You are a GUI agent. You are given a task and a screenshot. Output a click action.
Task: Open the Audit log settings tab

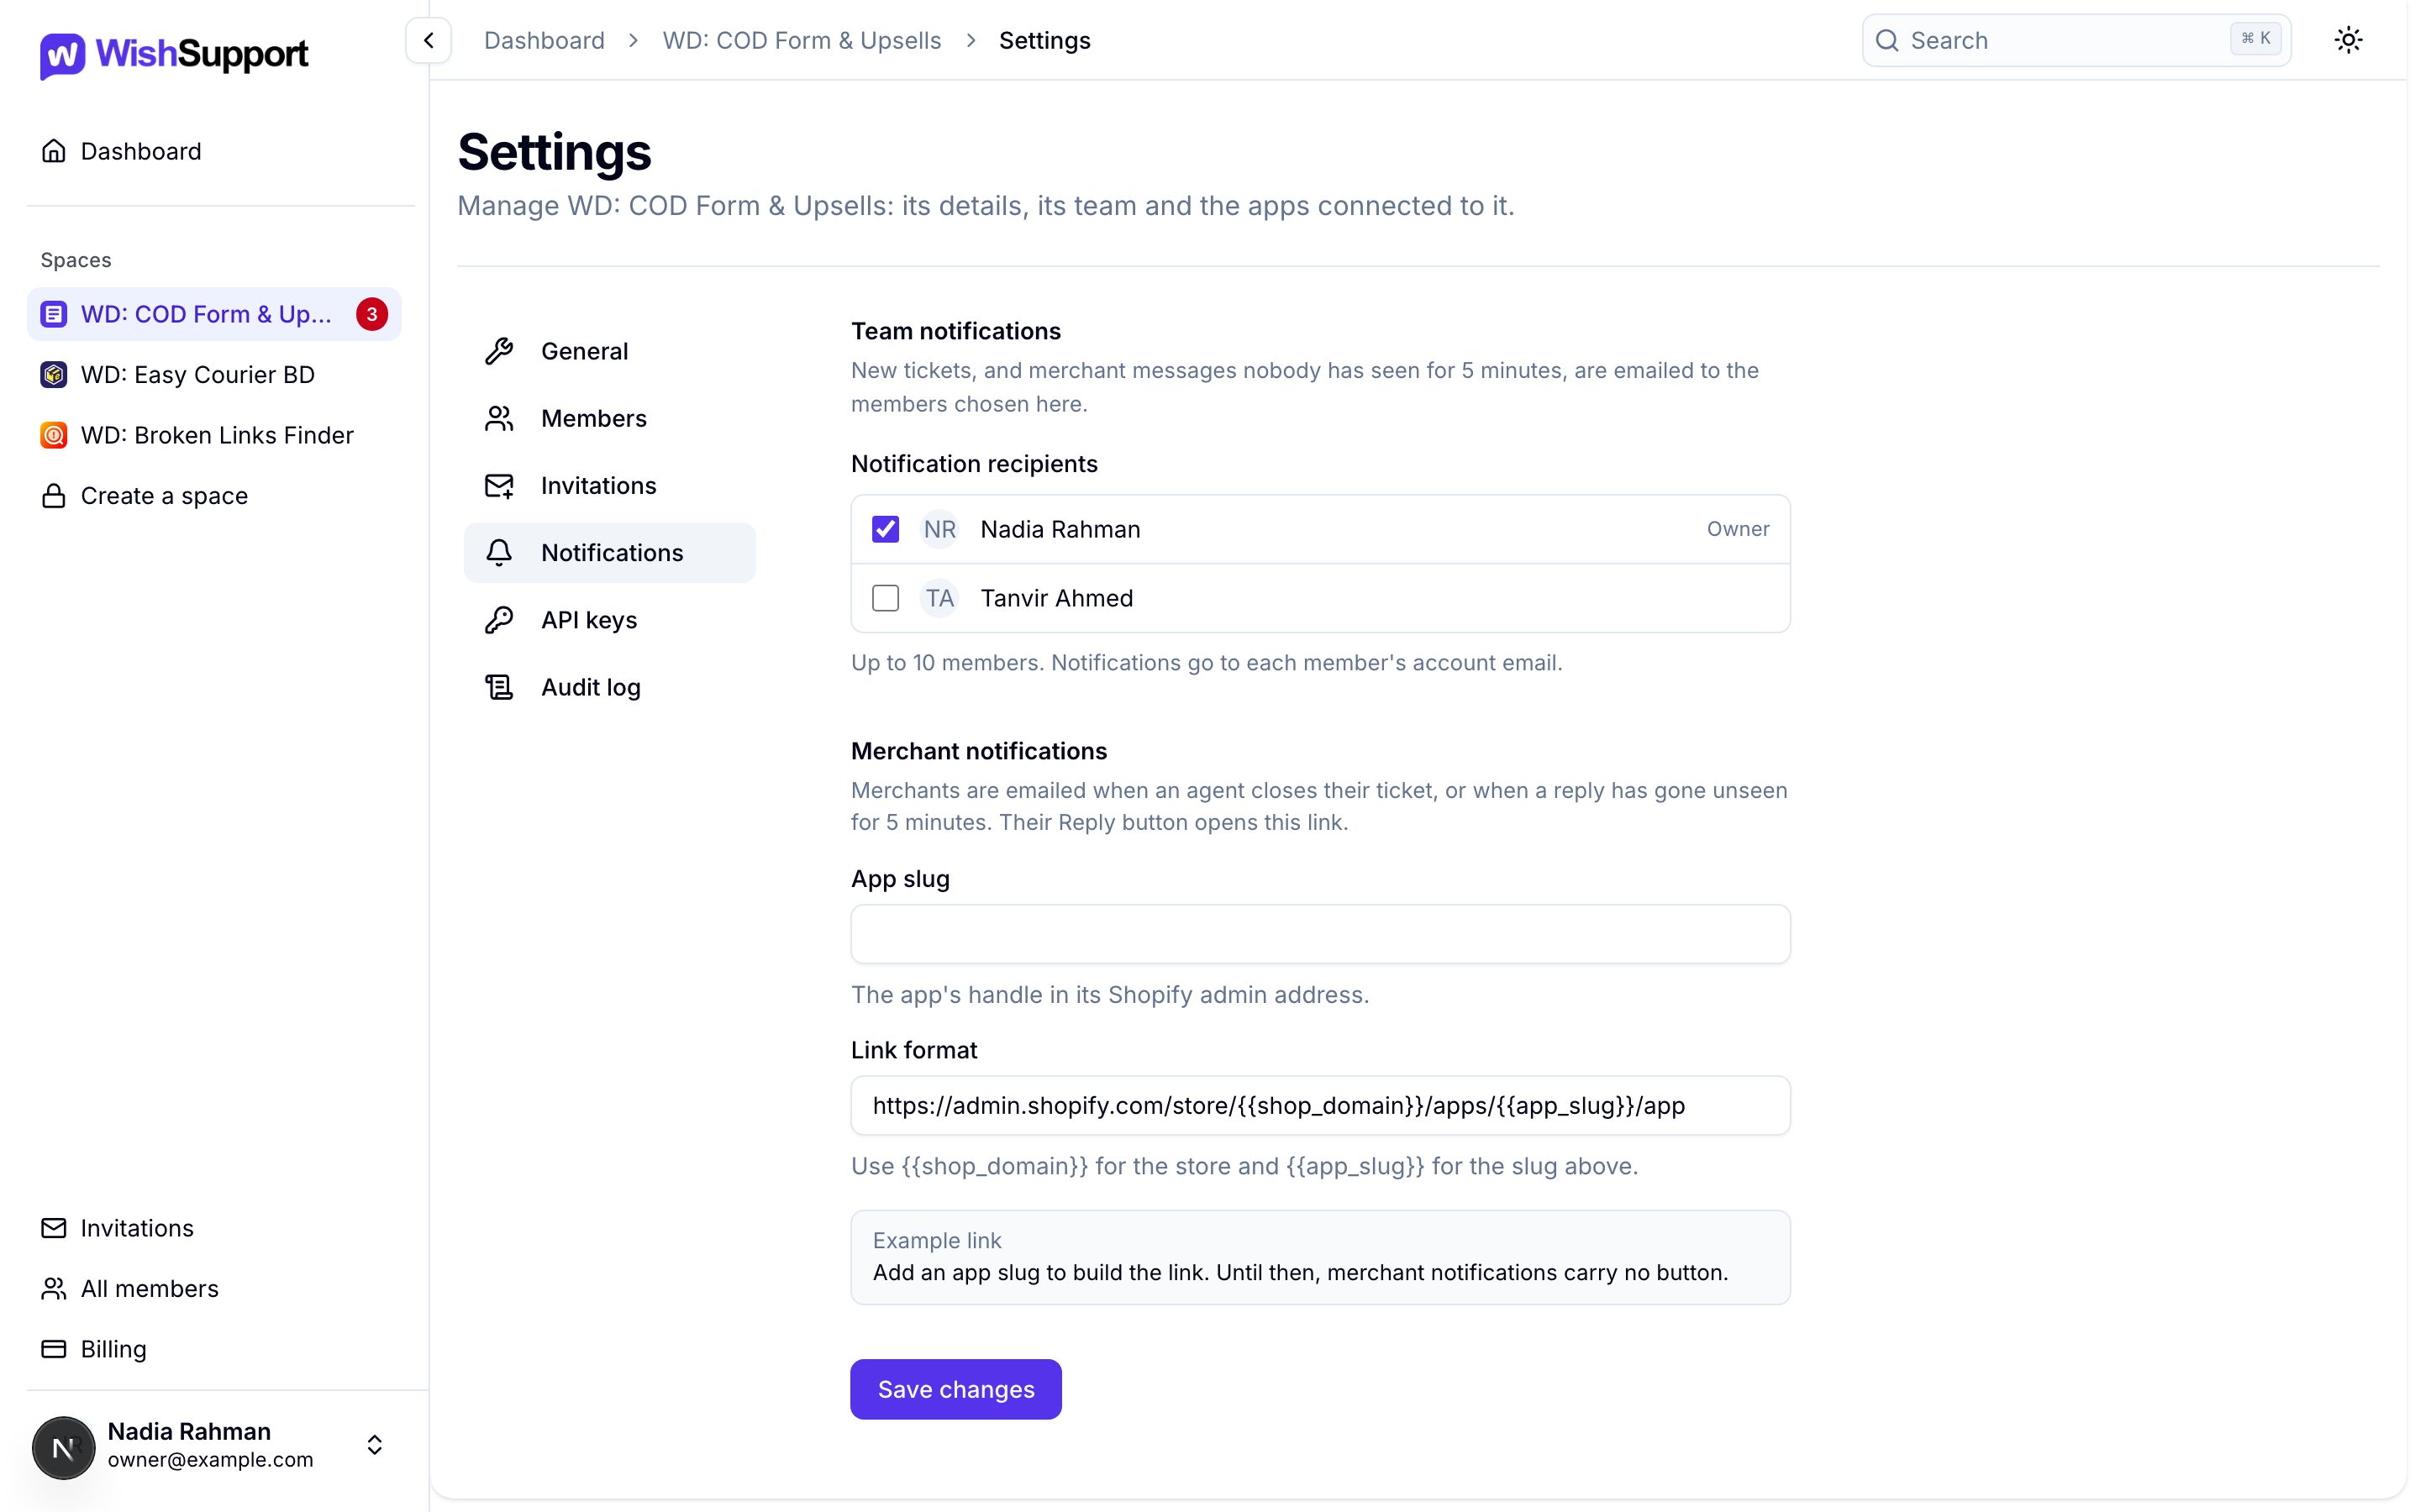(610, 687)
